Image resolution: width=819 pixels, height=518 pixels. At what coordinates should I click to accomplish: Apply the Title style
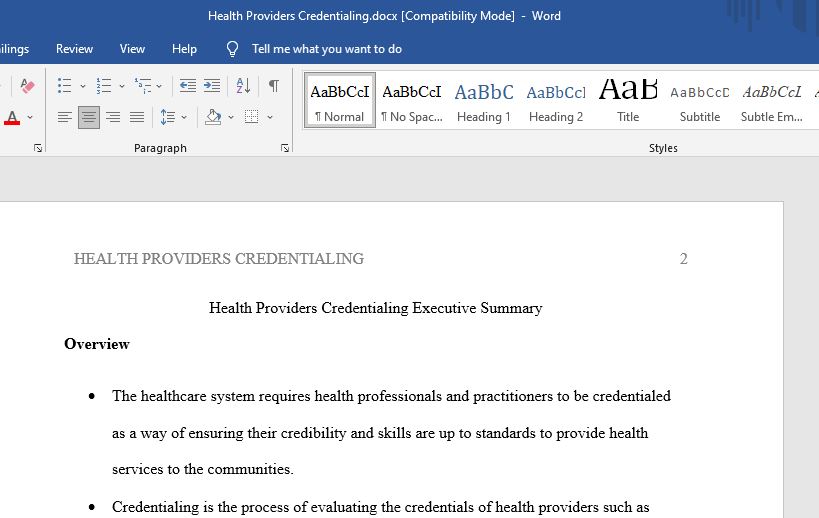(x=628, y=101)
